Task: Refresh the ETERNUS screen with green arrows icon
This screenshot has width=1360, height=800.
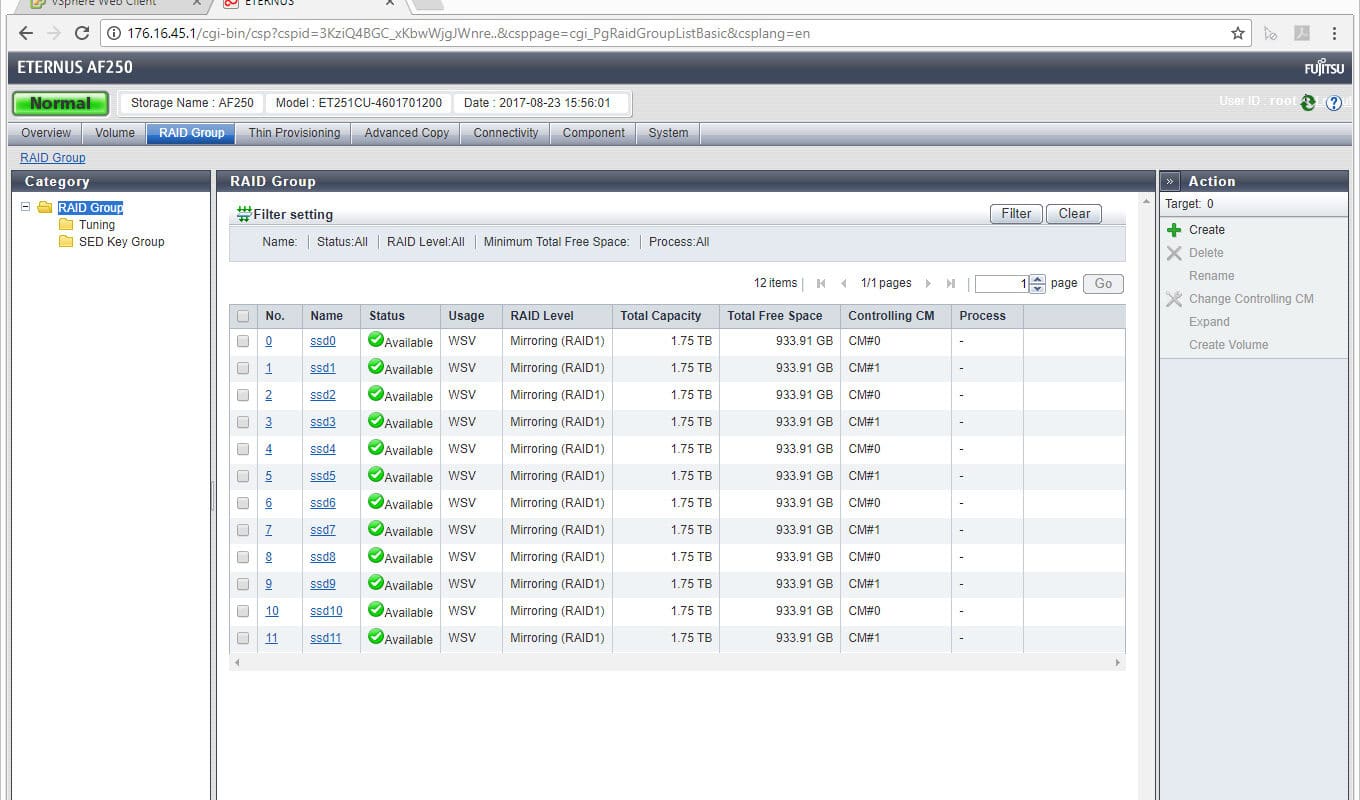Action: point(1308,102)
